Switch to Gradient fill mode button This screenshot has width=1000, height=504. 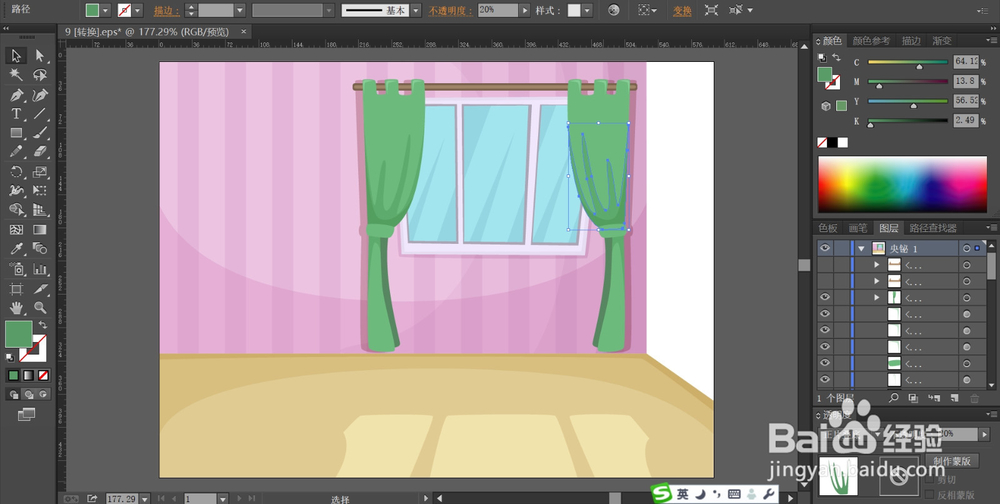28,376
